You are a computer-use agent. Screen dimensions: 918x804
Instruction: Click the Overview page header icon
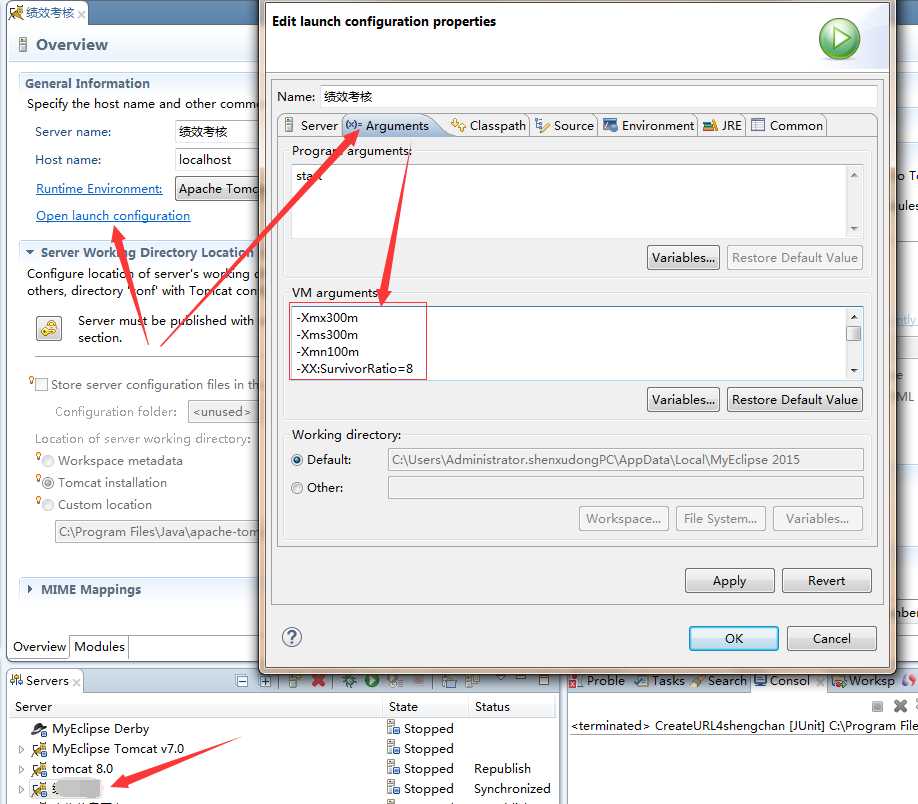[x=22, y=45]
